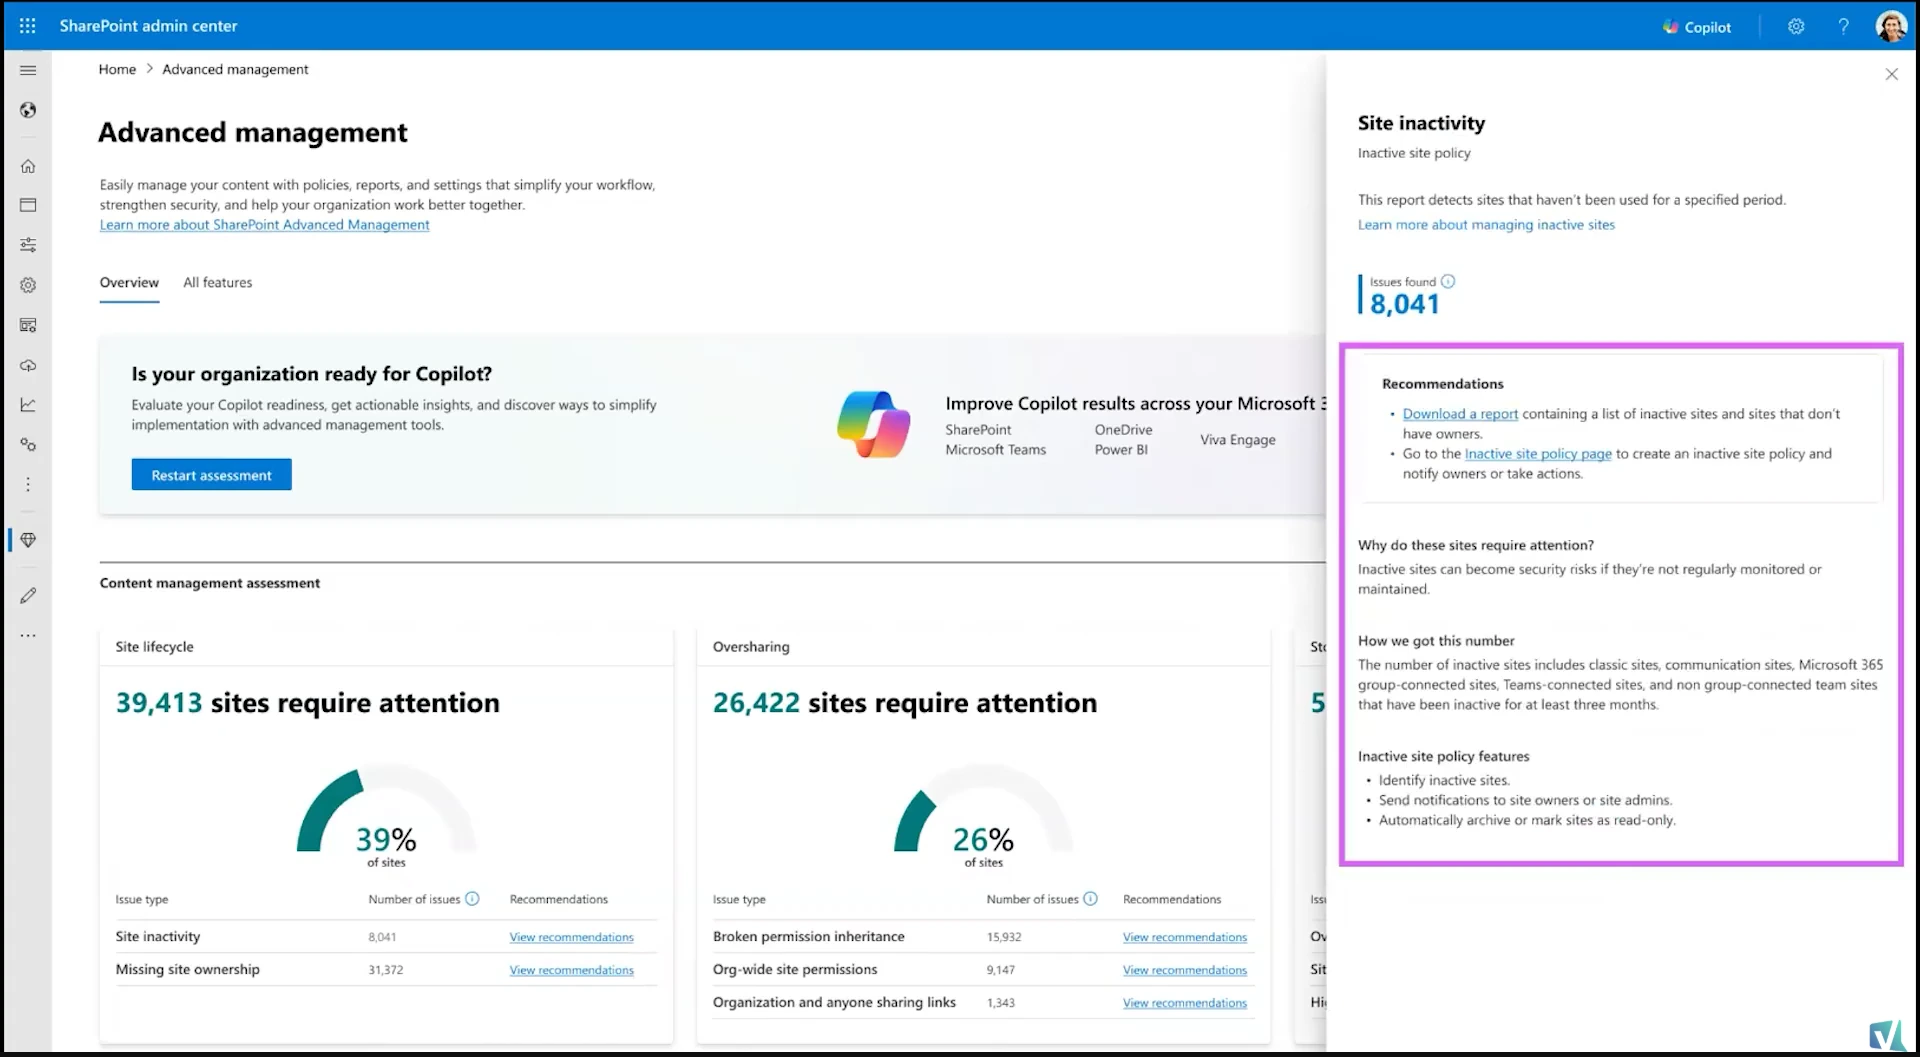View recommendations for Missing site ownership
This screenshot has height=1057, width=1920.
point(571,970)
